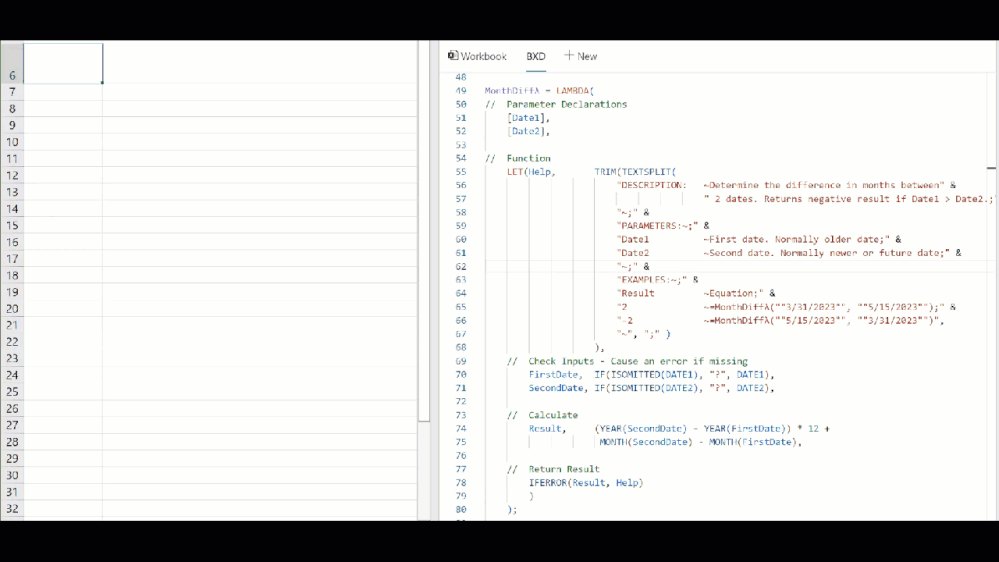Click the '// Return Result' comment line
The width and height of the screenshot is (999, 562).
[x=553, y=469]
